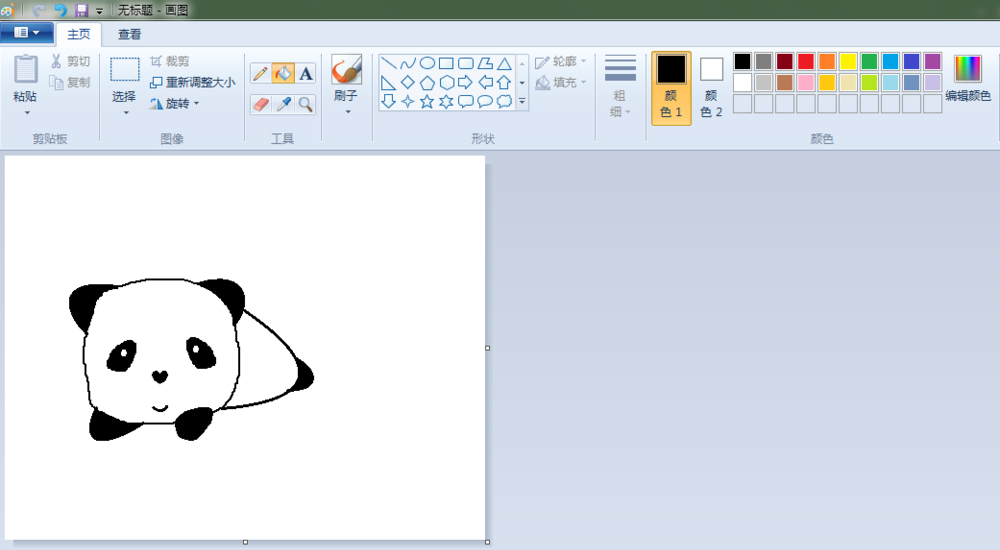1000x550 pixels.
Task: Choose the Left arrow shape
Action: (x=485, y=82)
